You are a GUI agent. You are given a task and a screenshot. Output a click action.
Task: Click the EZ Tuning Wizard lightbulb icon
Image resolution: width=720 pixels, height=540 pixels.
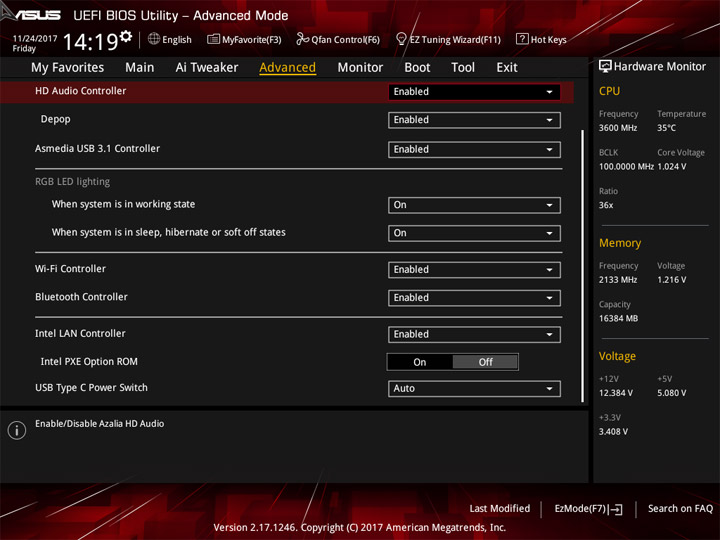point(401,39)
